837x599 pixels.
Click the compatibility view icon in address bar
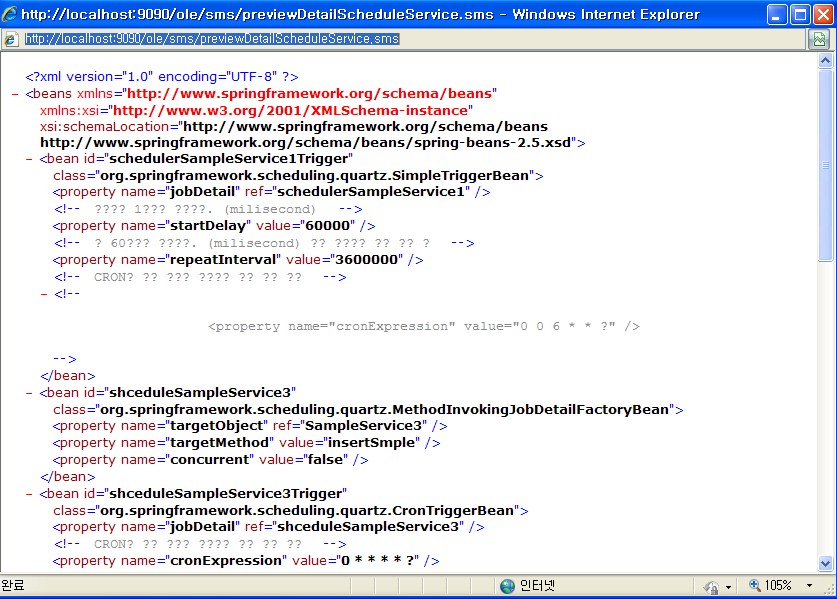pos(818,39)
